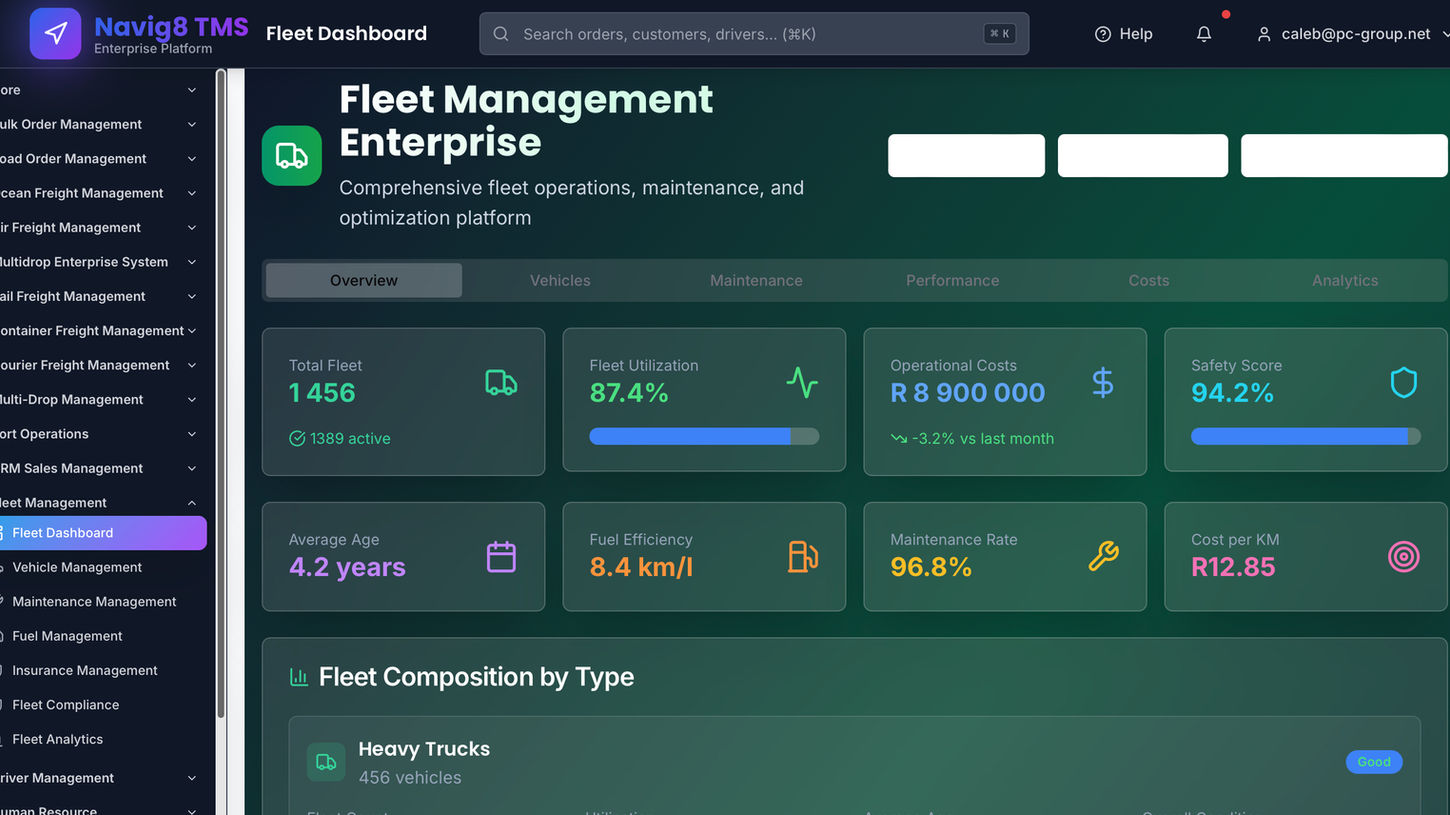This screenshot has height=815, width=1450.
Task: Click the target icon in Cost per KM
Action: point(1404,557)
